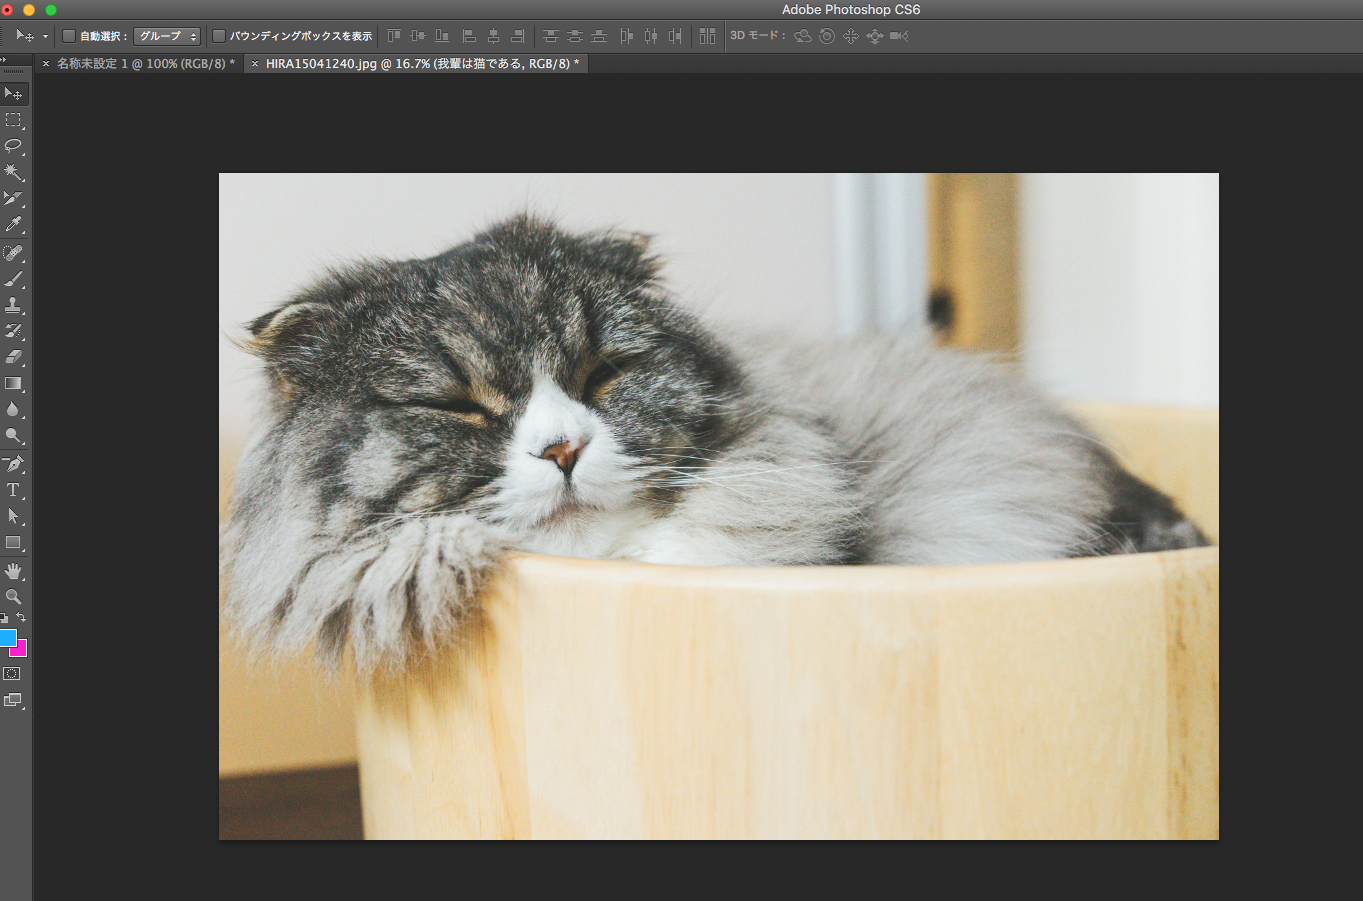Open the tool preset picker arrow
This screenshot has height=901, width=1363.
(45, 37)
